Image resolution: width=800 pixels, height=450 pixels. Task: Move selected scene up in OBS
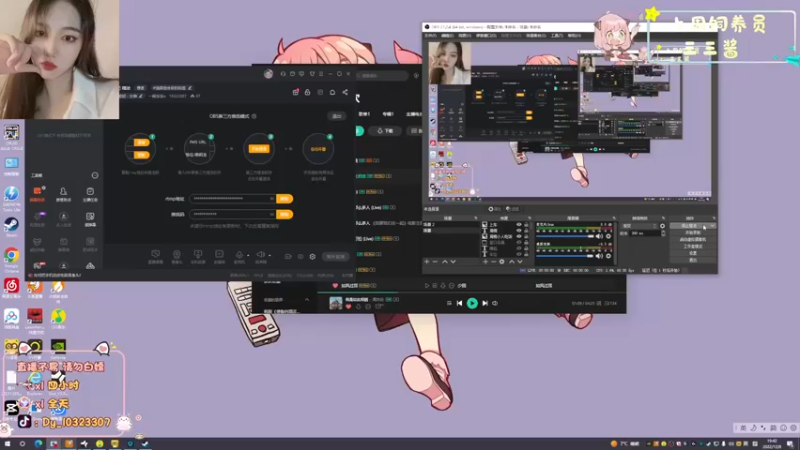(x=444, y=262)
